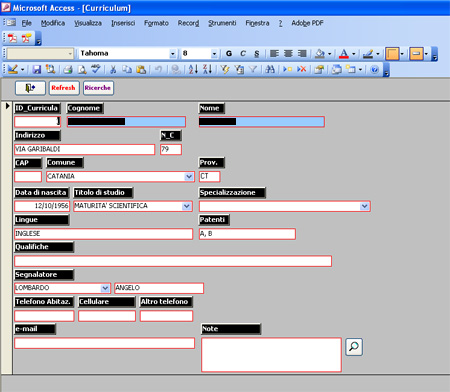Expand the Titolo di studio dropdown

click(187, 206)
